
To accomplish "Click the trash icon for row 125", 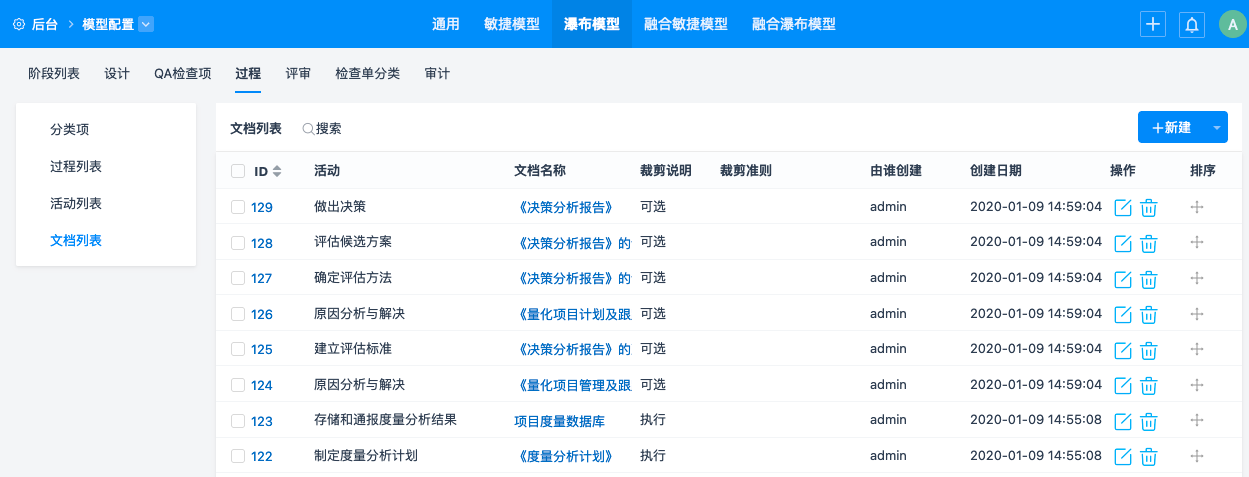I will click(1149, 350).
